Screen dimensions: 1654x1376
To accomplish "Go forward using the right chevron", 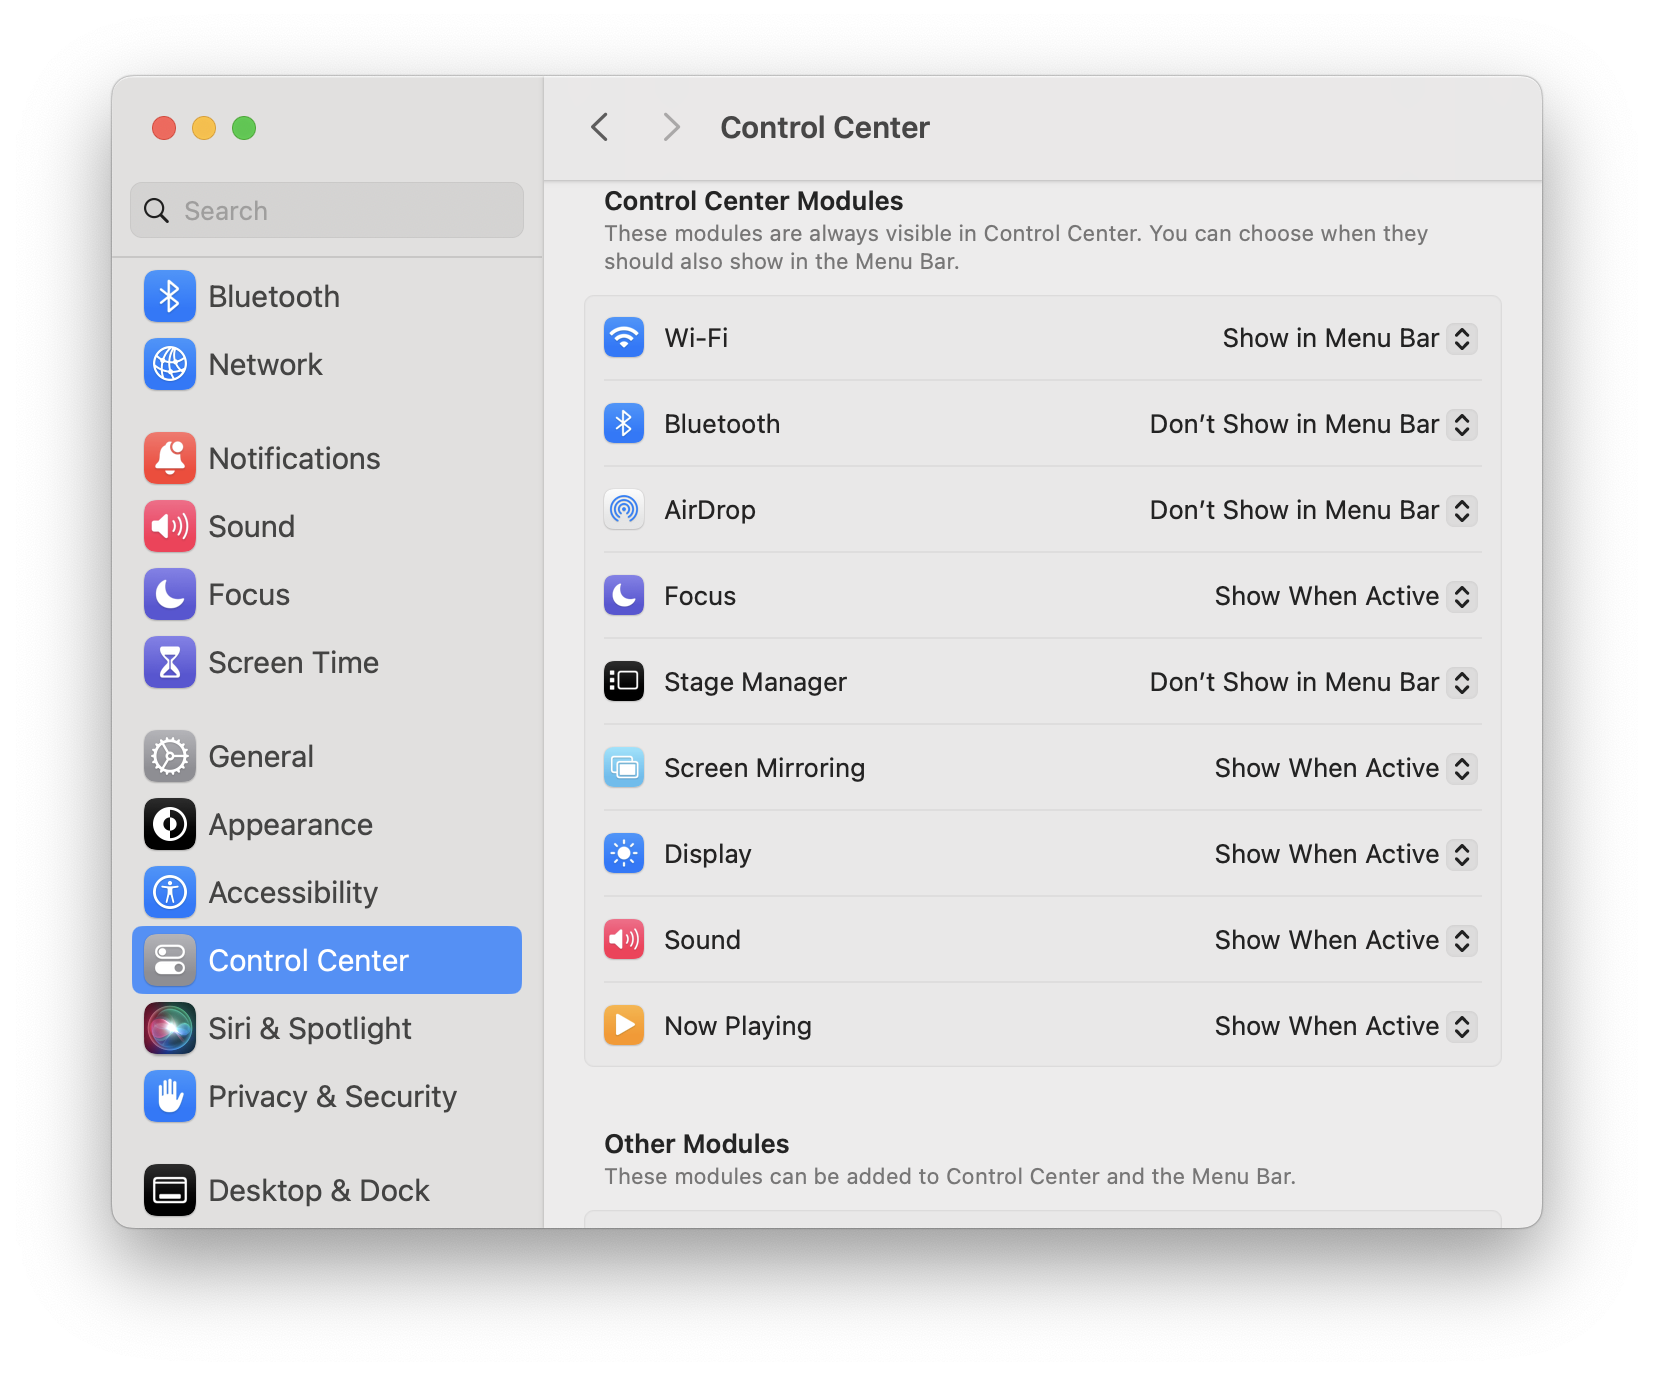I will coord(671,127).
